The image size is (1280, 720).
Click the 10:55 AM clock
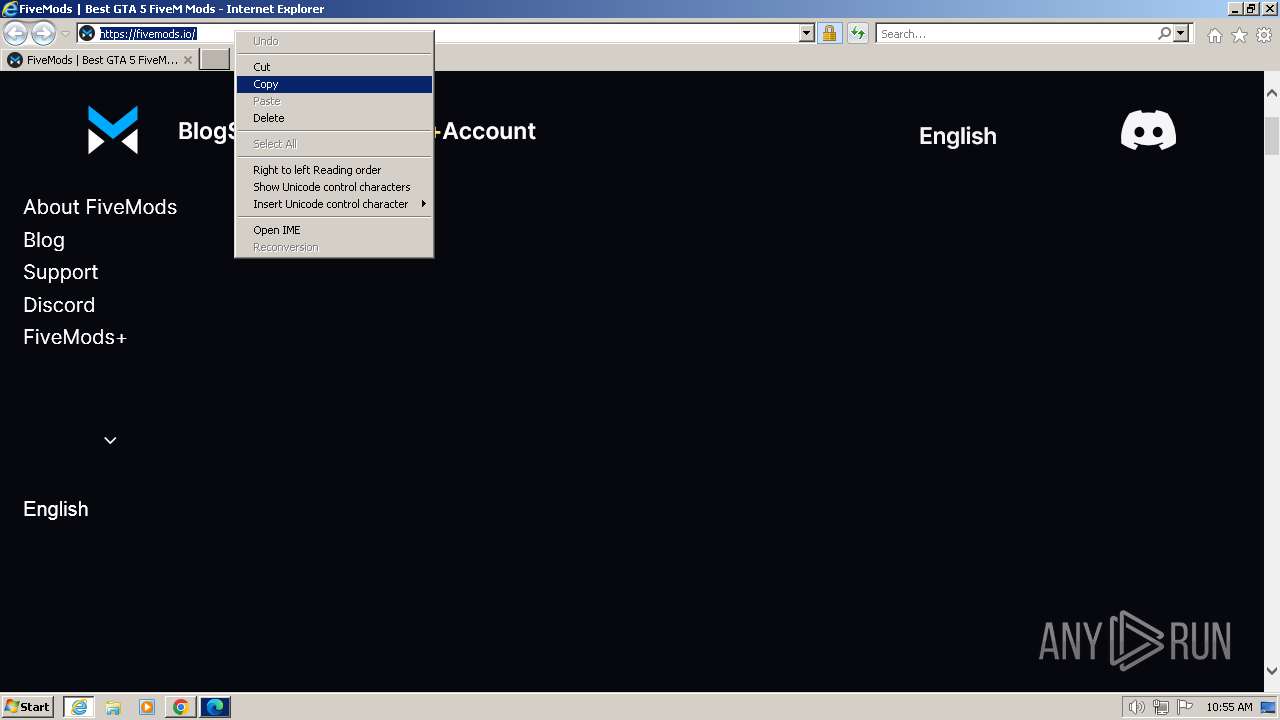coord(1229,707)
